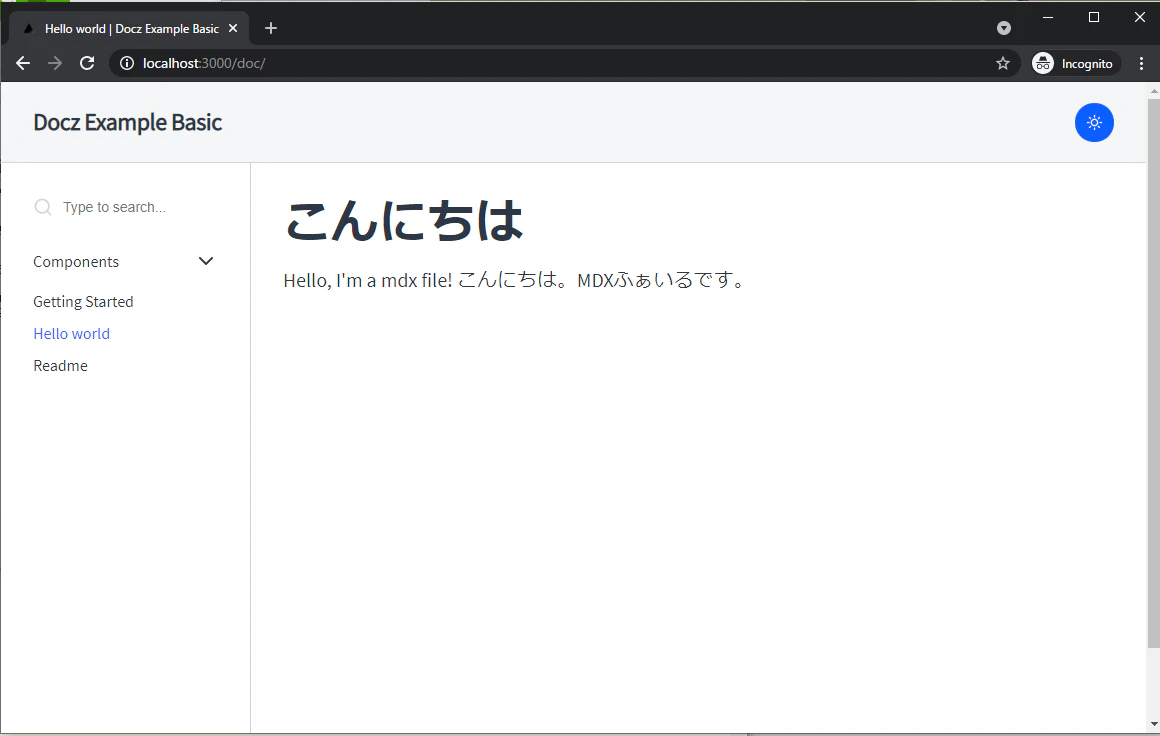Image resolution: width=1160 pixels, height=736 pixels.
Task: Click the scrollbar down arrow
Action: 1153,725
